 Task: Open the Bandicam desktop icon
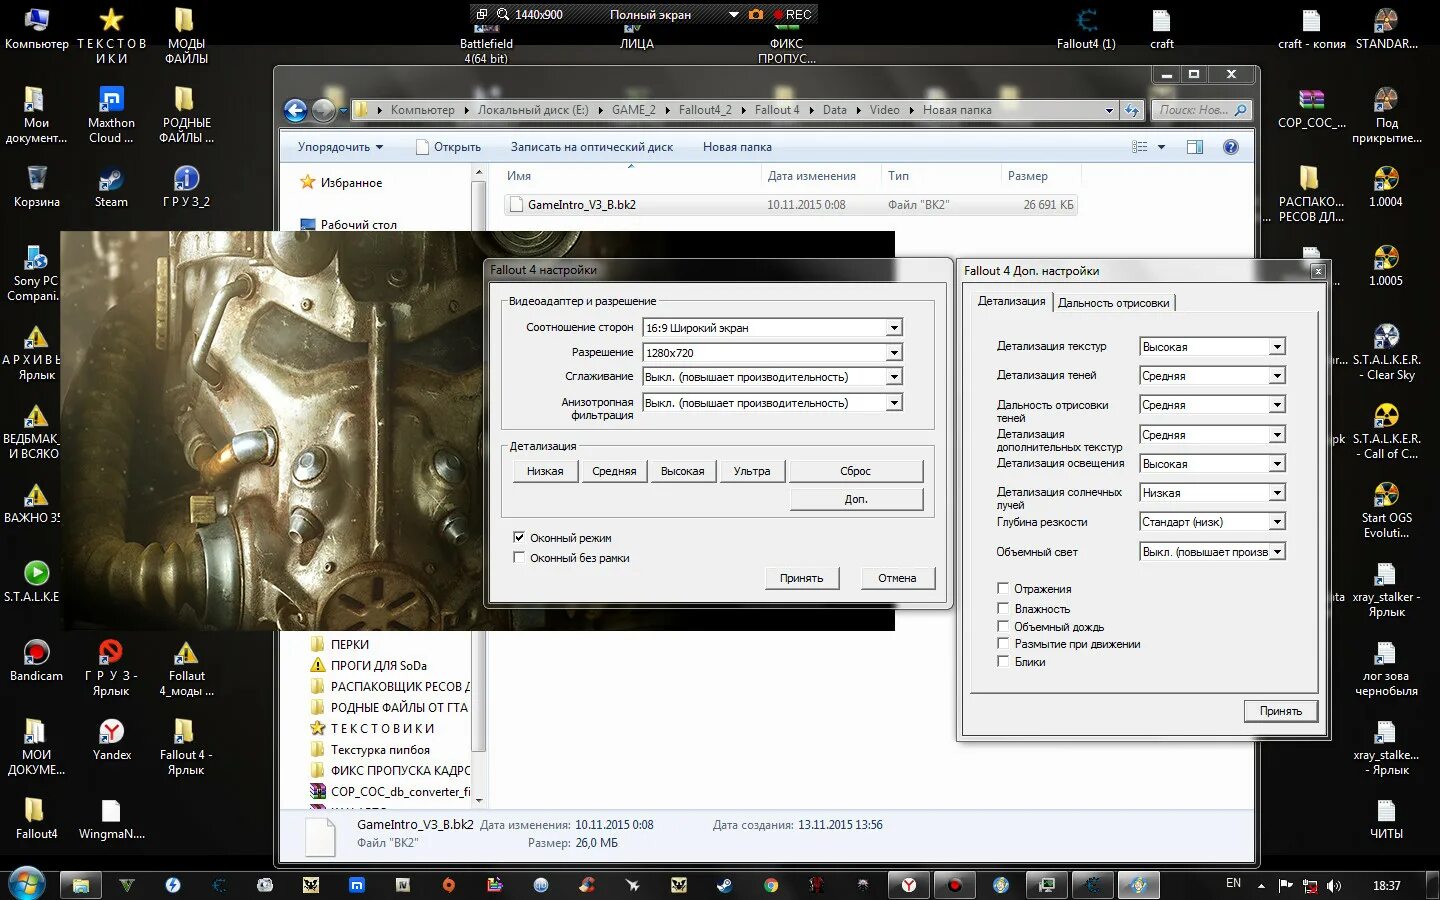pos(36,660)
